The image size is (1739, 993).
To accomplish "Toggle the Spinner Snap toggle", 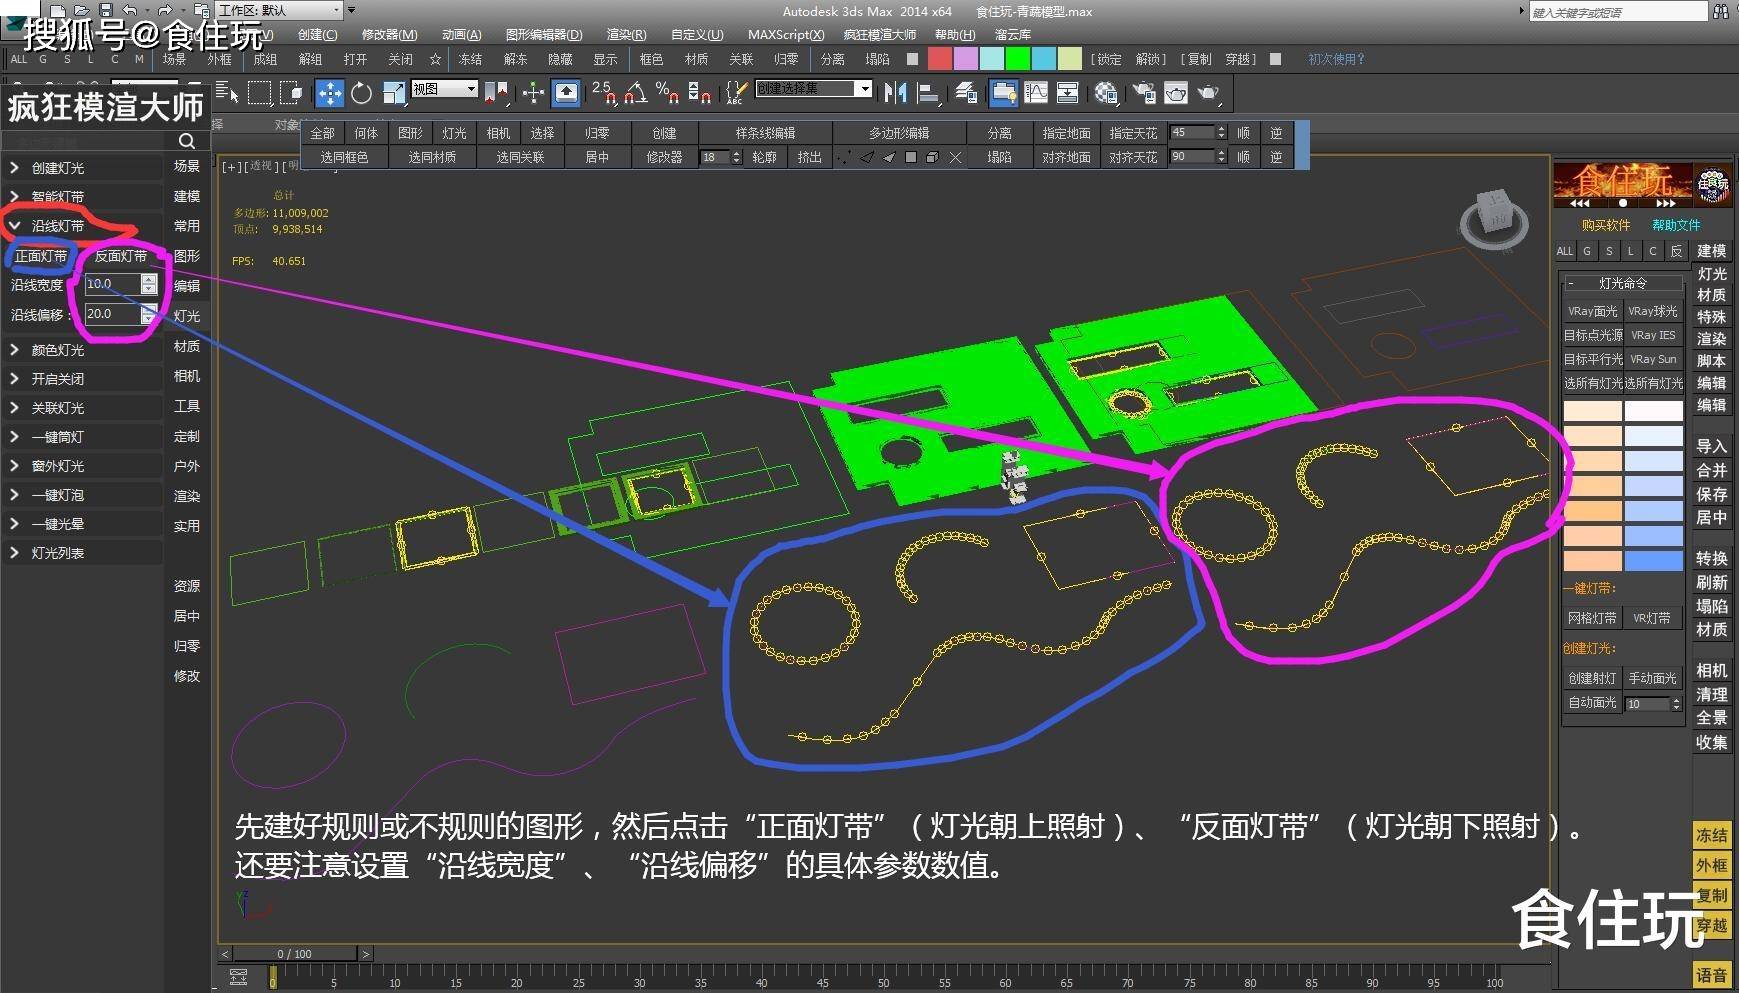I will (x=700, y=93).
